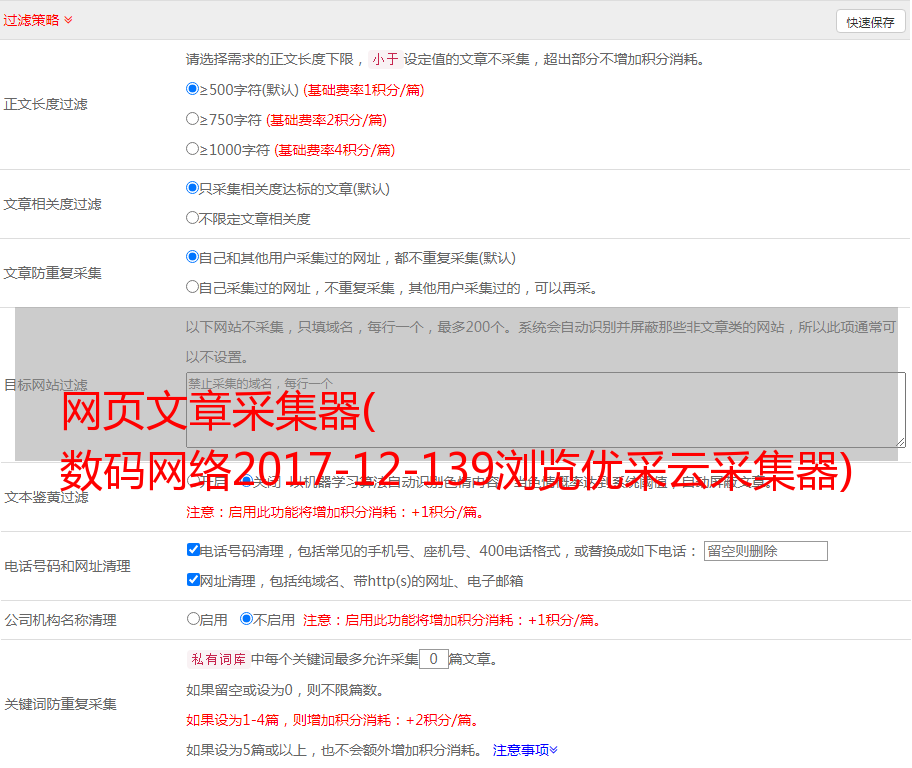Image resolution: width=912 pixels, height=768 pixels.
Task: Click the red 注意 warning in 公司机构名称清理 row
Action: 452,620
